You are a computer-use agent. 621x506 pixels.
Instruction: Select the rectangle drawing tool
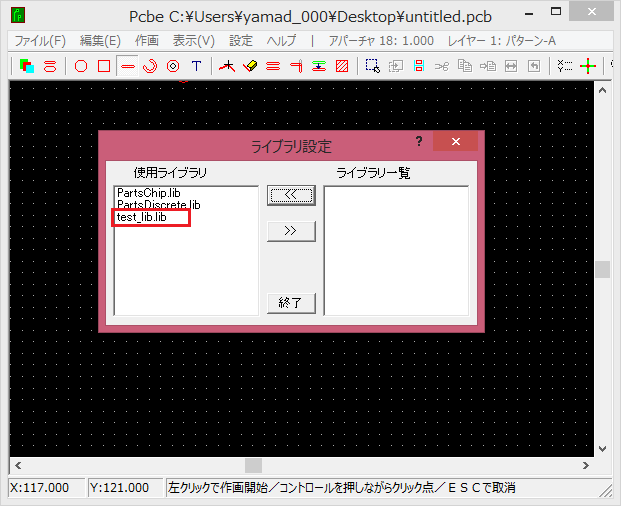104,66
